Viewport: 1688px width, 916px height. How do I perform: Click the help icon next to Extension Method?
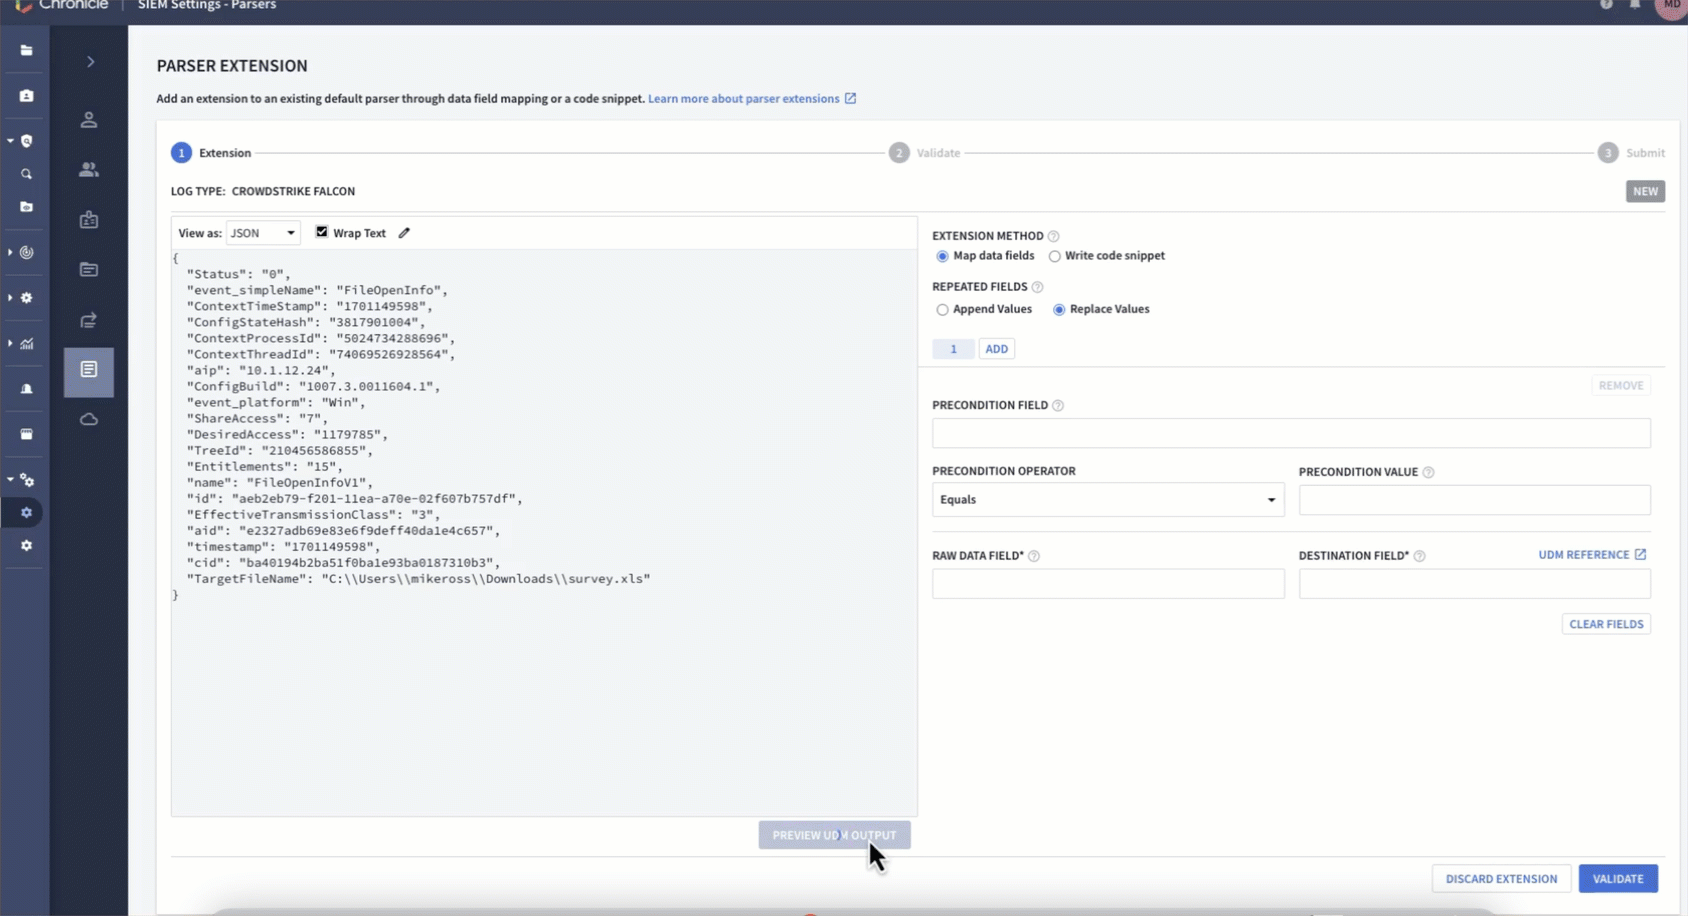click(1053, 236)
